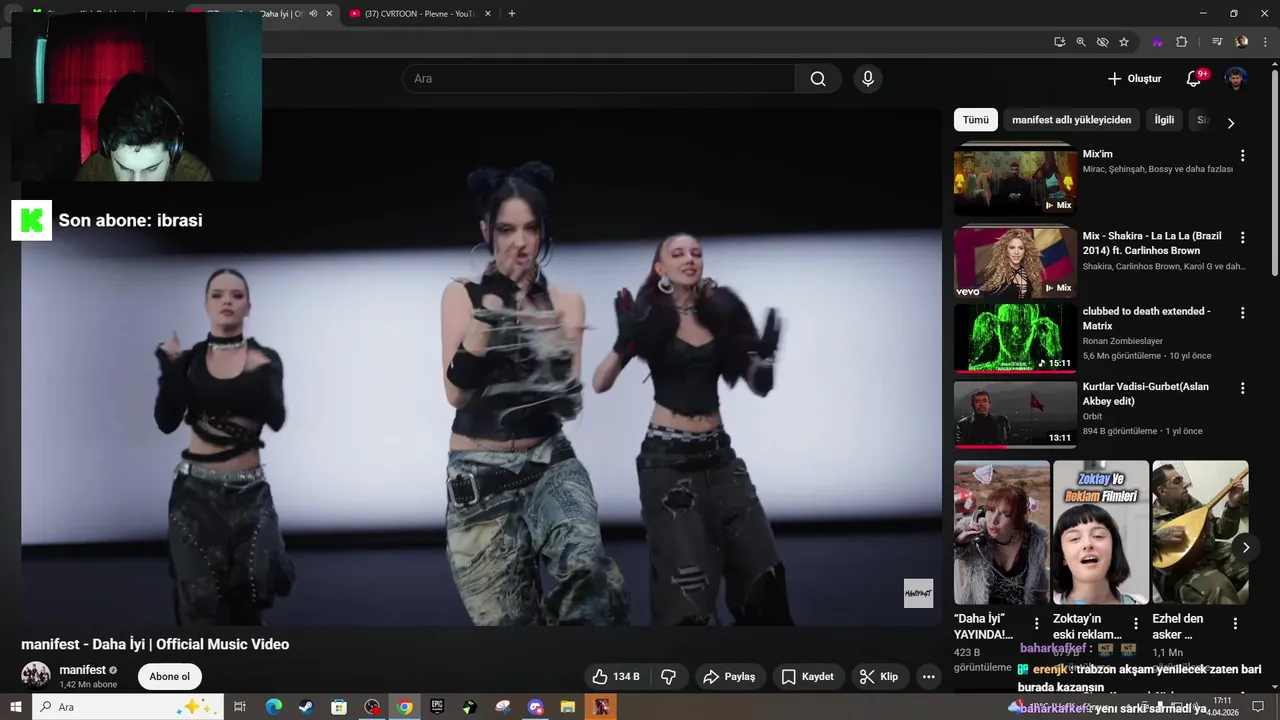Subscribe using Abone ol button
The width and height of the screenshot is (1280, 720).
169,677
